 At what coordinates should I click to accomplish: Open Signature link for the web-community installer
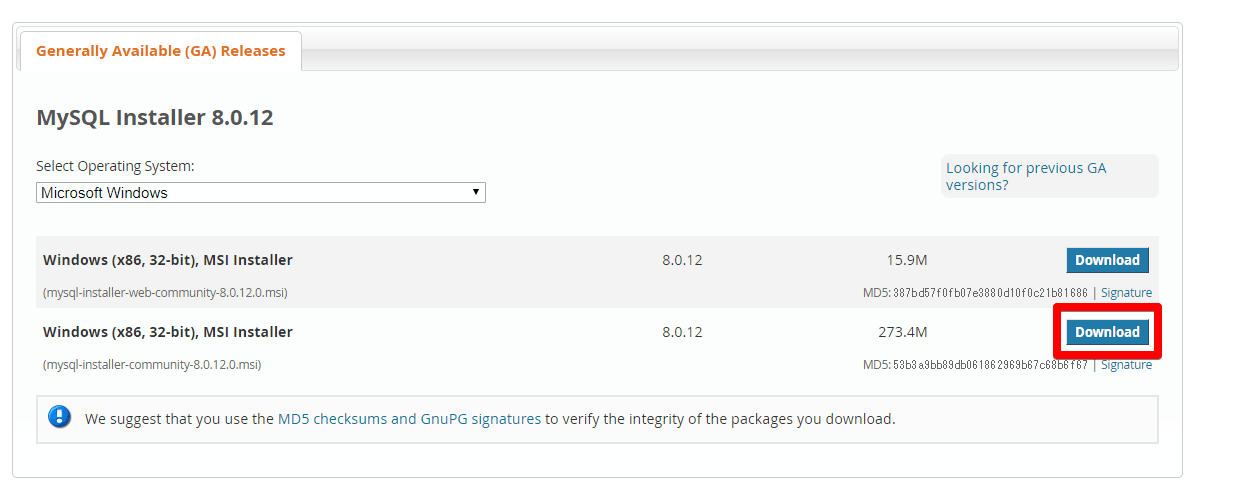(x=1126, y=293)
